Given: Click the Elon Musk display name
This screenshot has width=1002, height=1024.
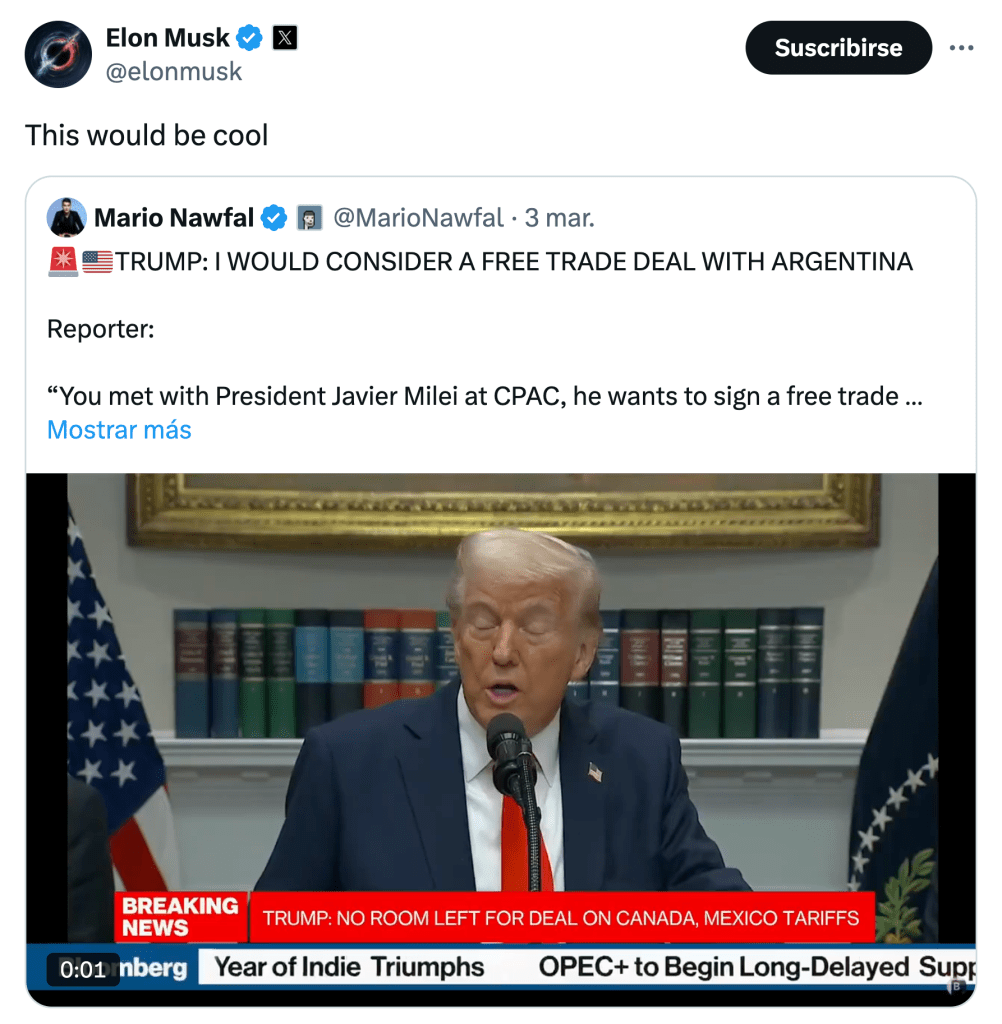Looking at the screenshot, I should pos(168,38).
